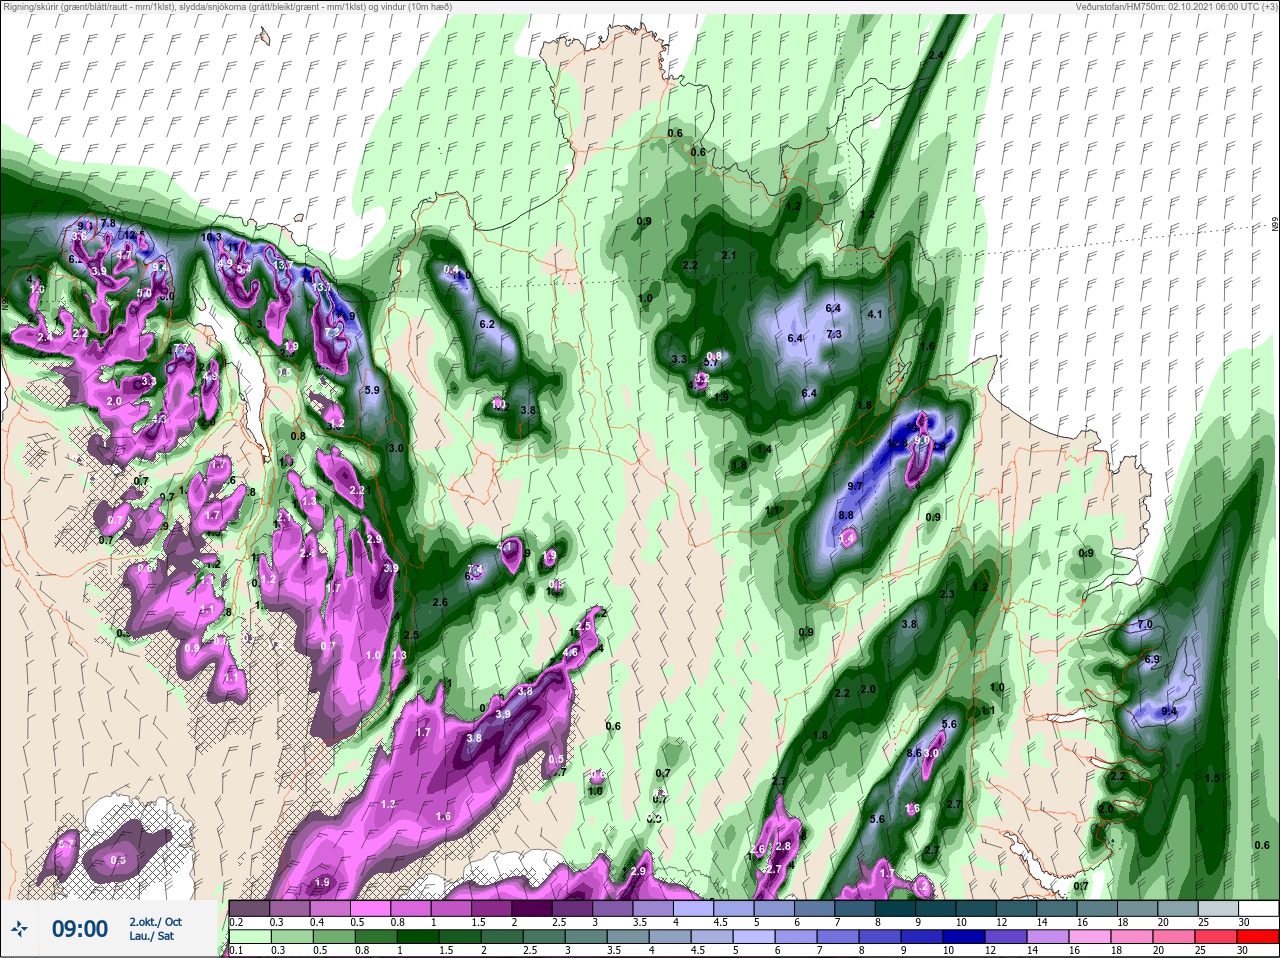Click the 7.8 value in the far northwest
1280x958 pixels.
pos(109,222)
